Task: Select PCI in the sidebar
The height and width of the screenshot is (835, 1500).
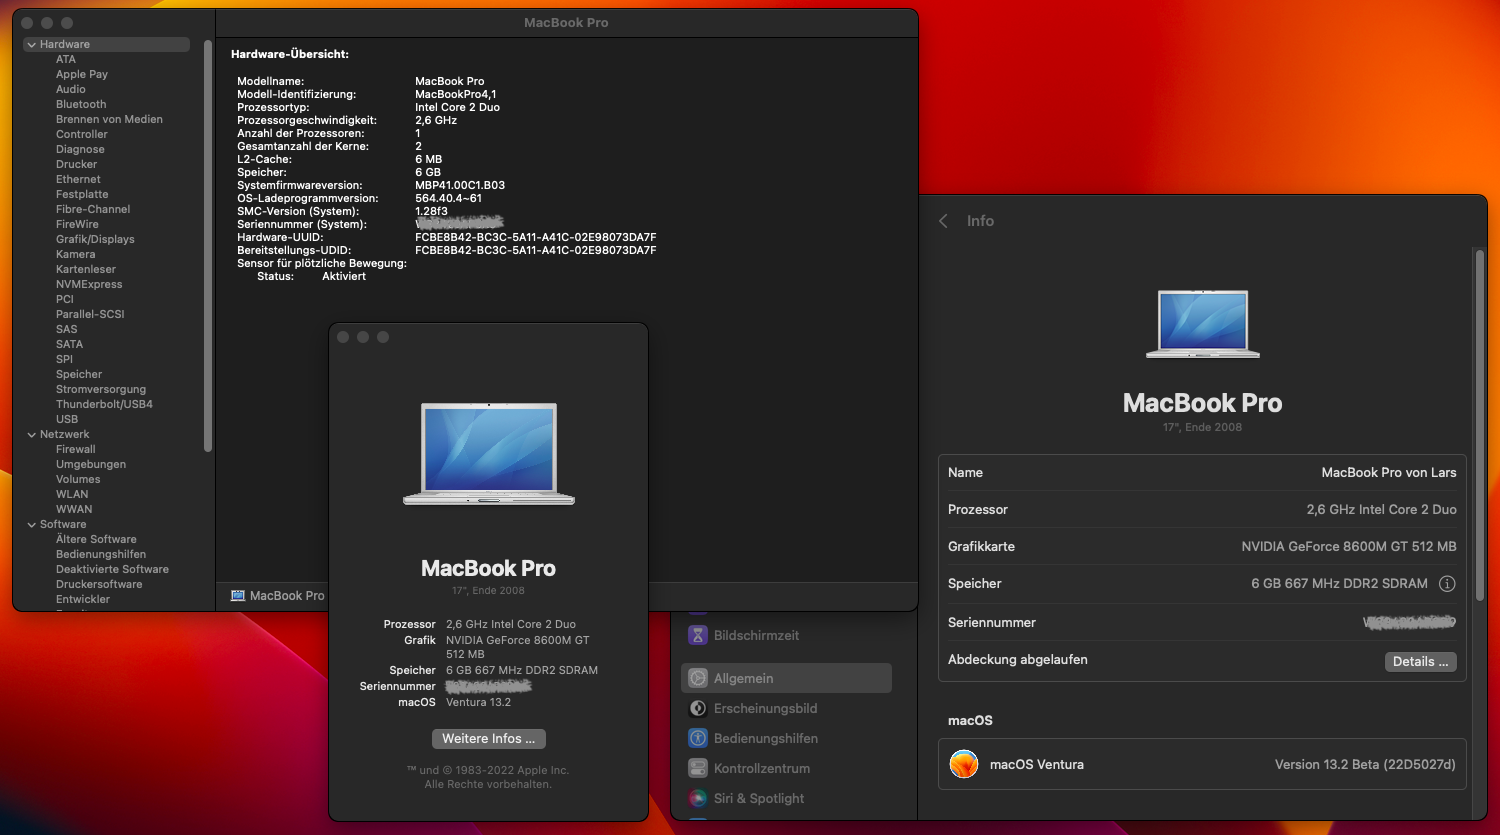Action: click(65, 299)
